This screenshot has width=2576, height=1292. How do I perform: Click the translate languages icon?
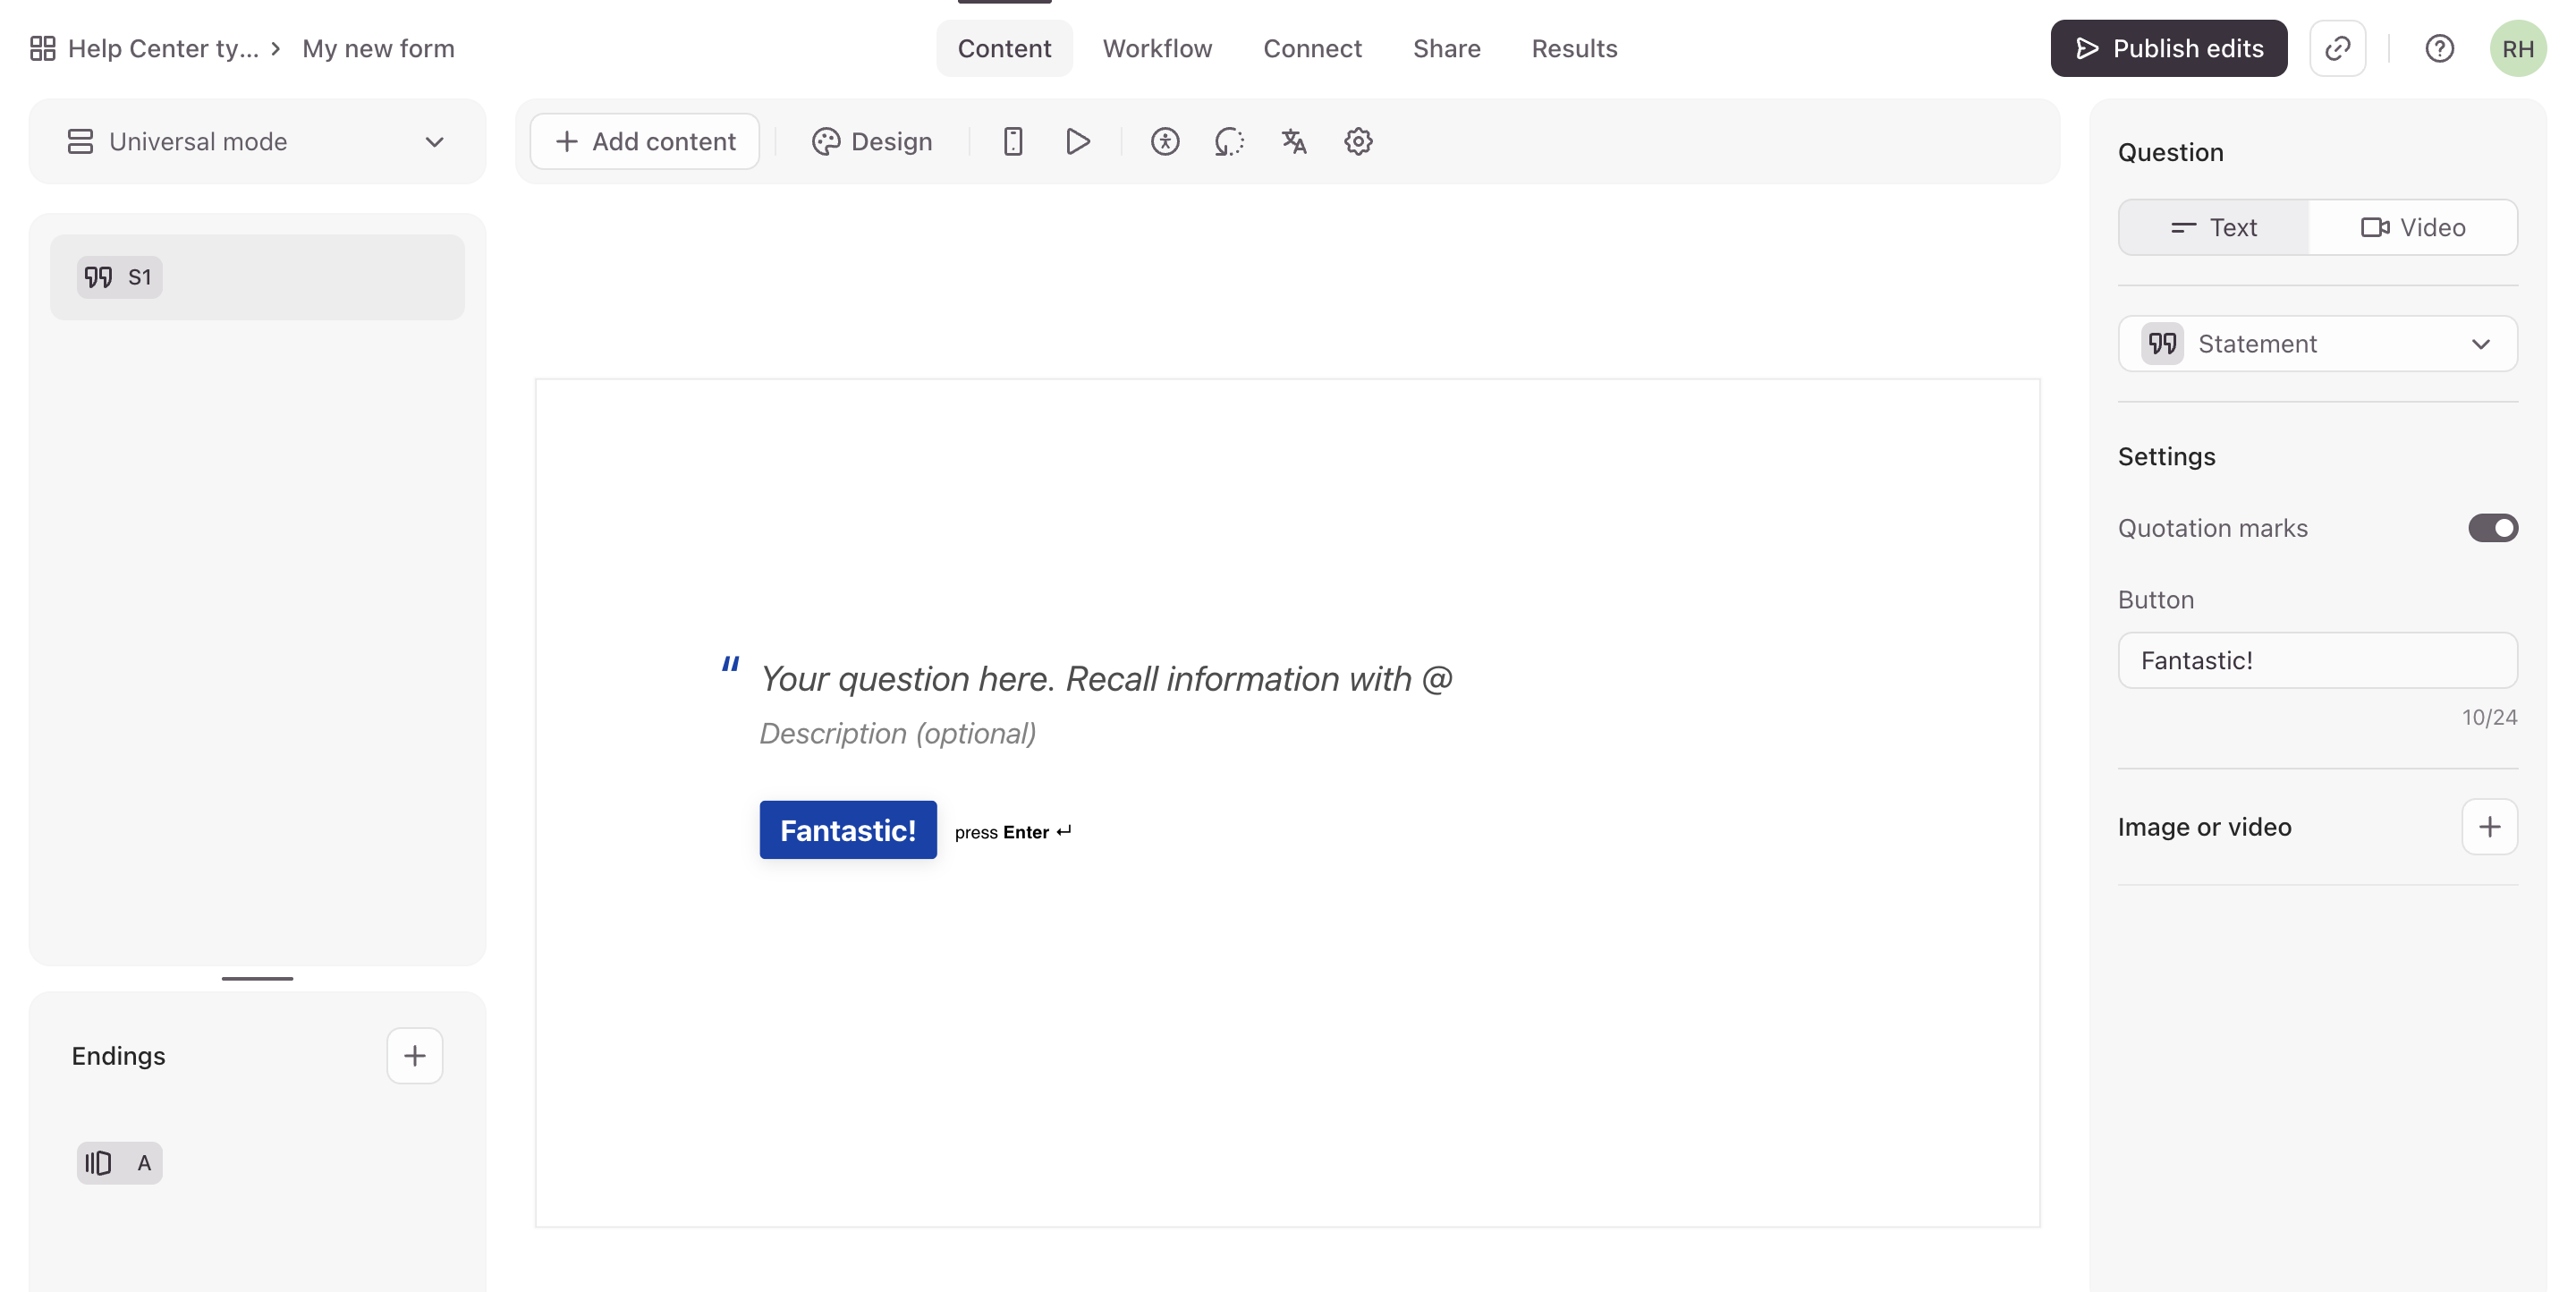tap(1294, 141)
